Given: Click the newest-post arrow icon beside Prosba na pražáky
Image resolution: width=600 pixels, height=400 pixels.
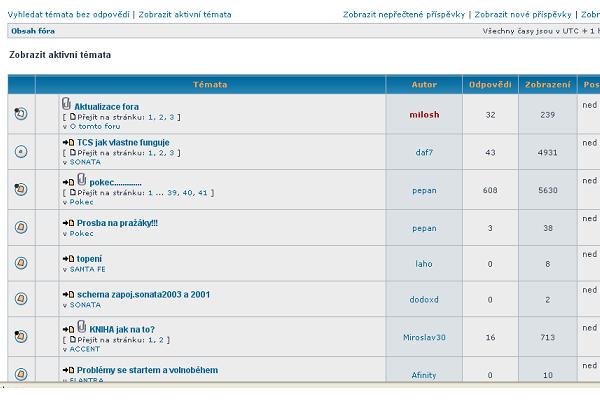Looking at the screenshot, I should (68, 223).
